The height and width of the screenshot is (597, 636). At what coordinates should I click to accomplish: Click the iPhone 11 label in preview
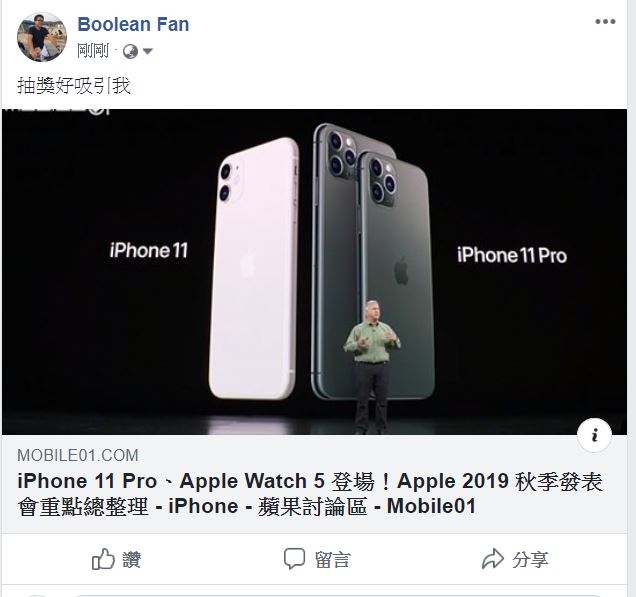148,250
